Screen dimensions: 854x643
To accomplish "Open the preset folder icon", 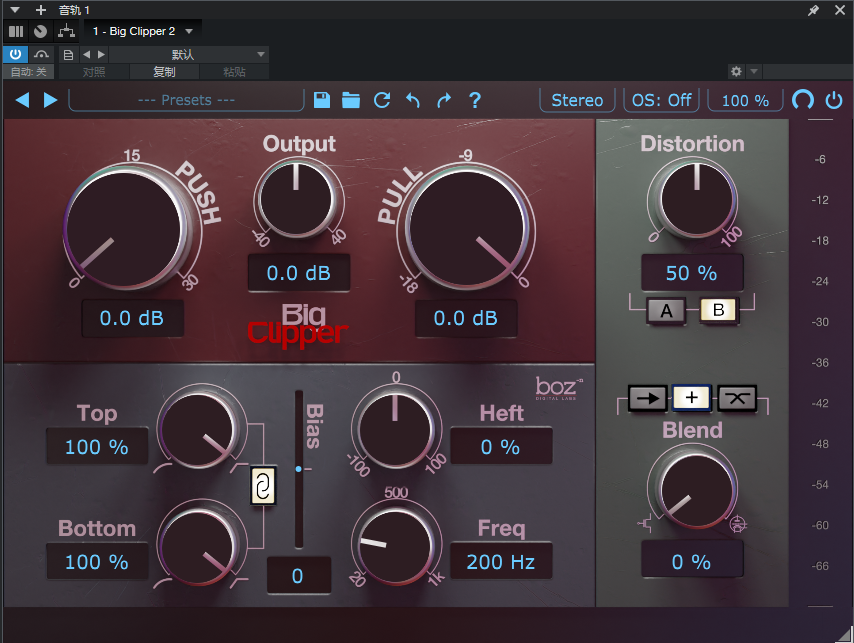I will pos(351,100).
